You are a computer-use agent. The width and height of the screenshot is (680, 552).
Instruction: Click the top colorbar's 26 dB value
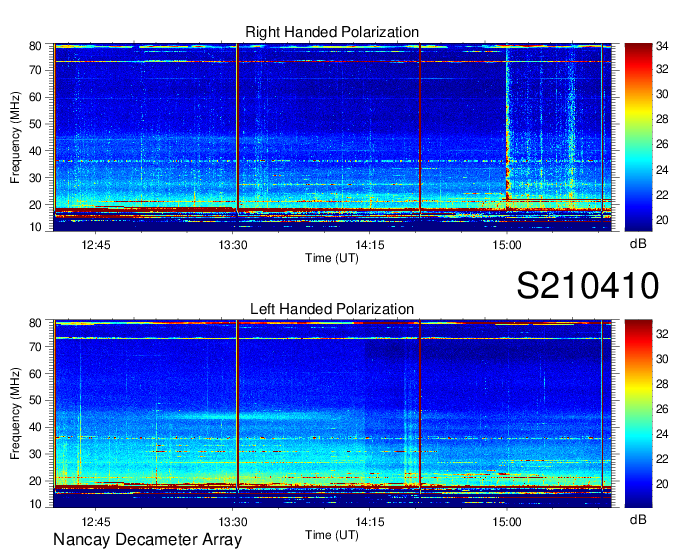(662, 144)
